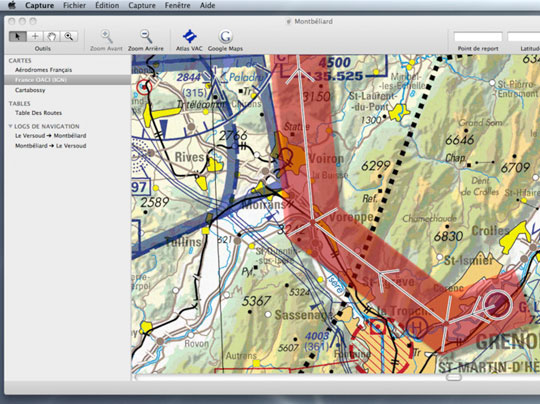Open Table Des Routes

[38, 113]
